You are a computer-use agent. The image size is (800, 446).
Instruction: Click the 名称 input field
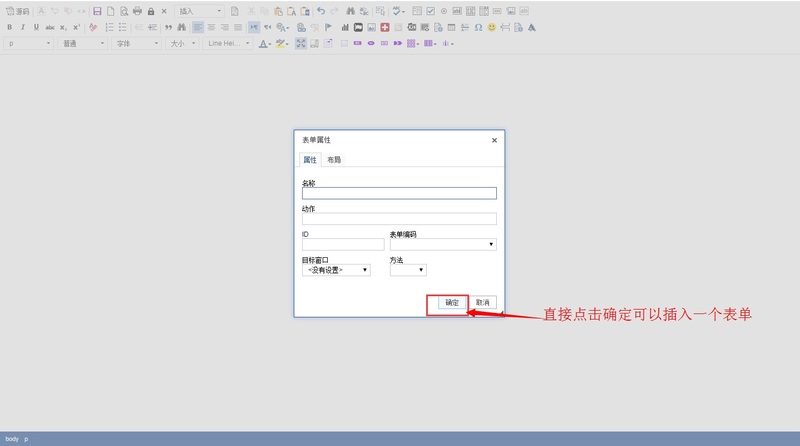tap(398, 194)
